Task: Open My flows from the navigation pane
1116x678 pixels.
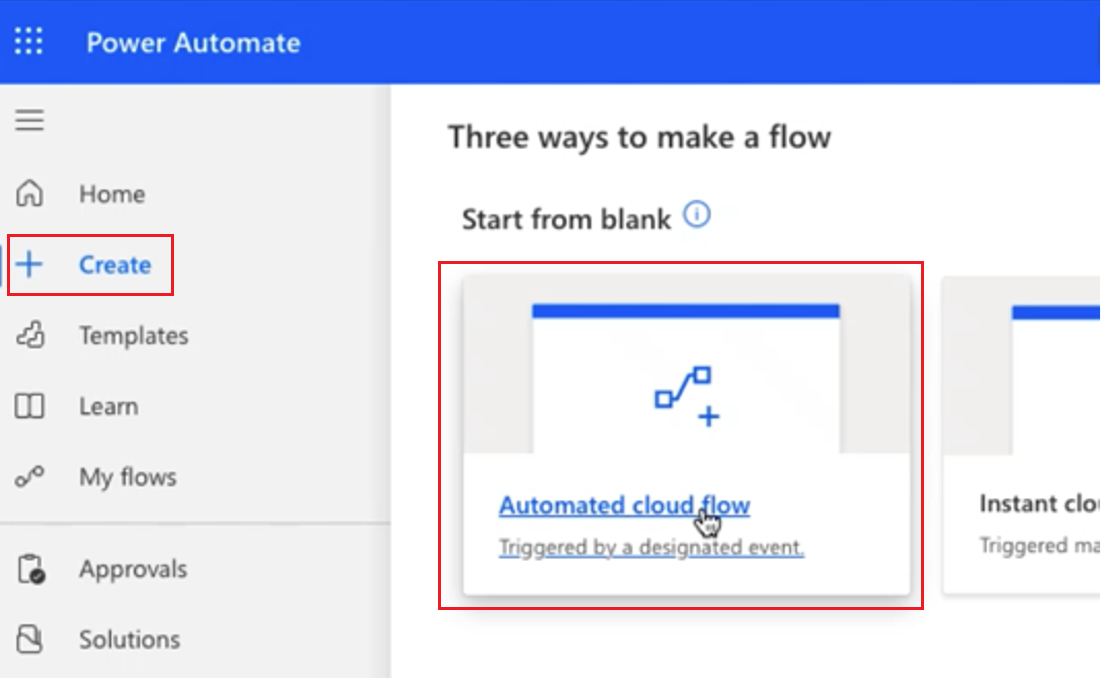Action: [129, 477]
